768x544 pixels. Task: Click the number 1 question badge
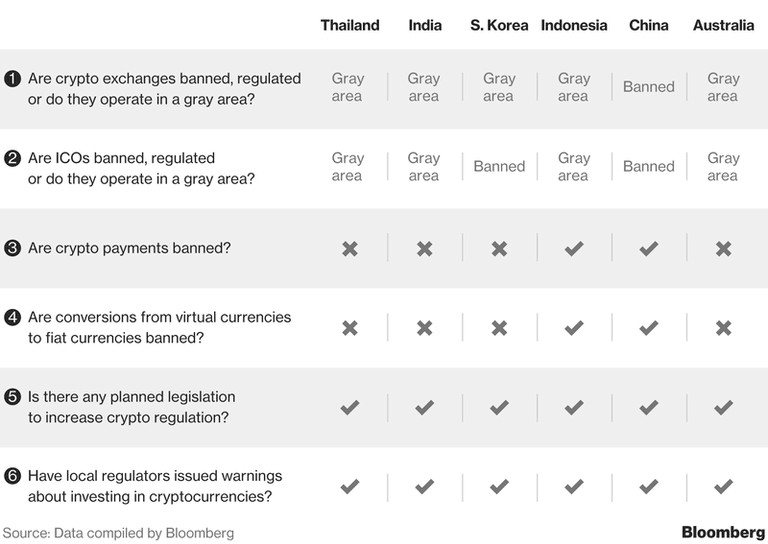12,78
